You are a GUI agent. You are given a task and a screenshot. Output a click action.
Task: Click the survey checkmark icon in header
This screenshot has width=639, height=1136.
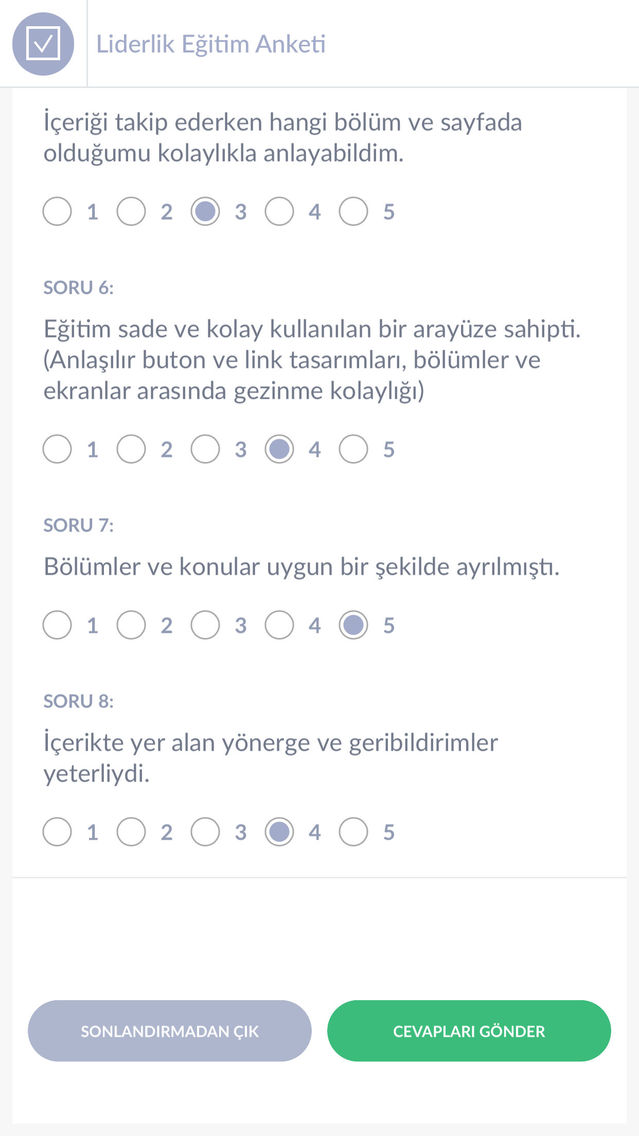click(43, 43)
